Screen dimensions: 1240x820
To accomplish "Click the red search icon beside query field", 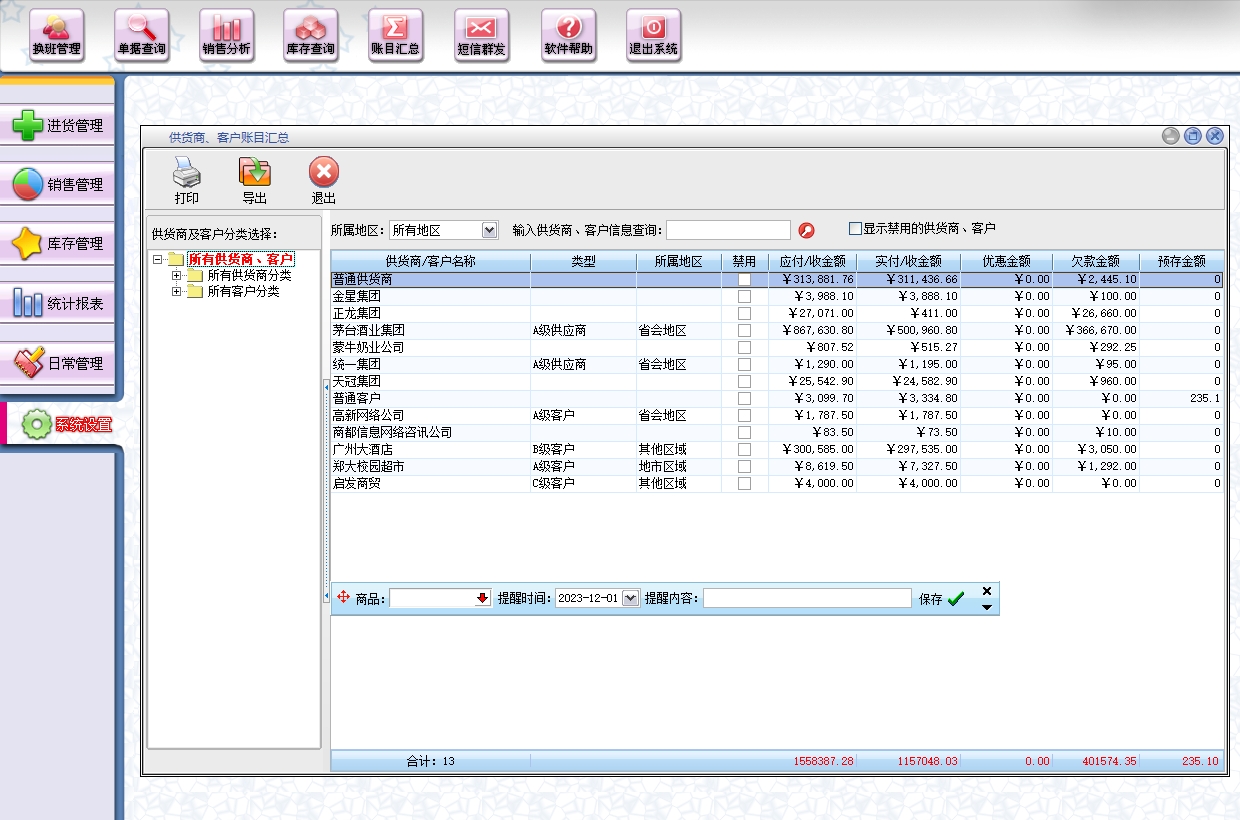I will coord(807,231).
